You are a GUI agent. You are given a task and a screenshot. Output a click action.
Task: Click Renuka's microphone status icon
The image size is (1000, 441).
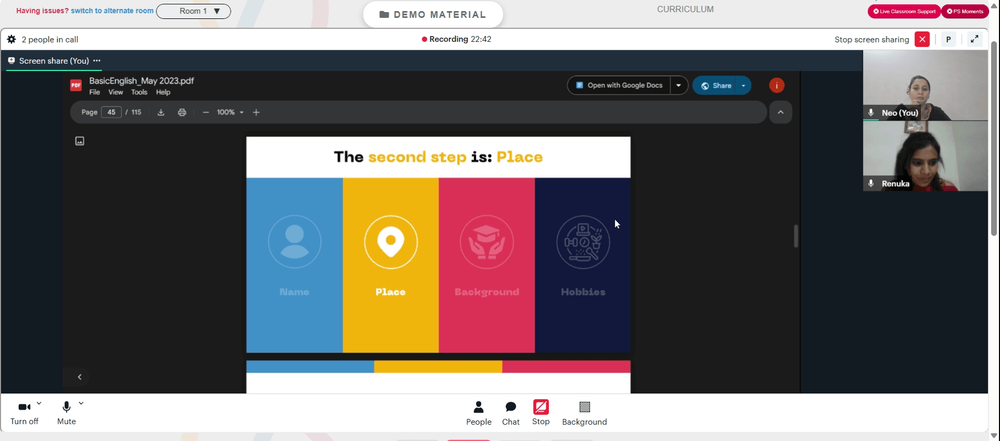[x=871, y=183]
